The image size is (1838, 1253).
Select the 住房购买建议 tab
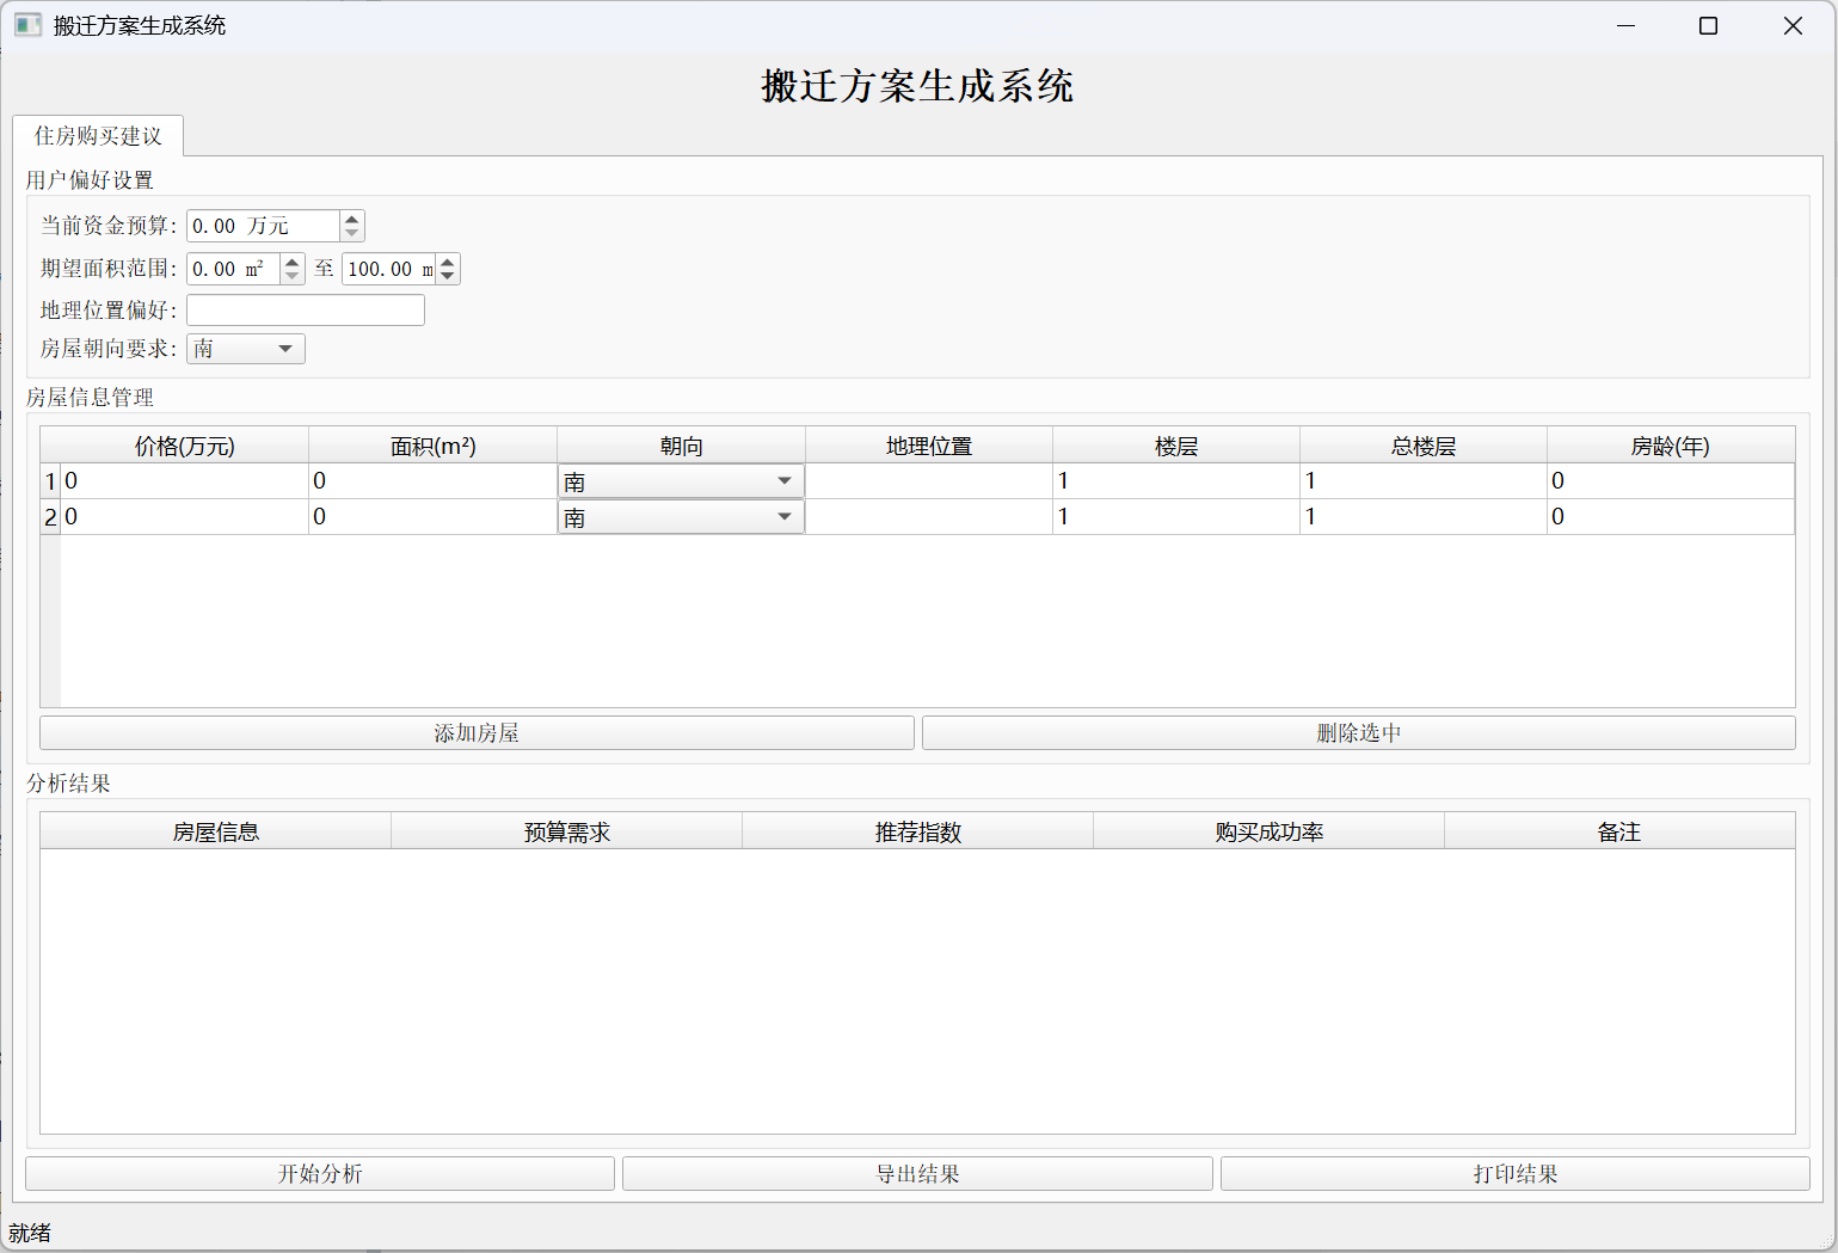pos(98,136)
